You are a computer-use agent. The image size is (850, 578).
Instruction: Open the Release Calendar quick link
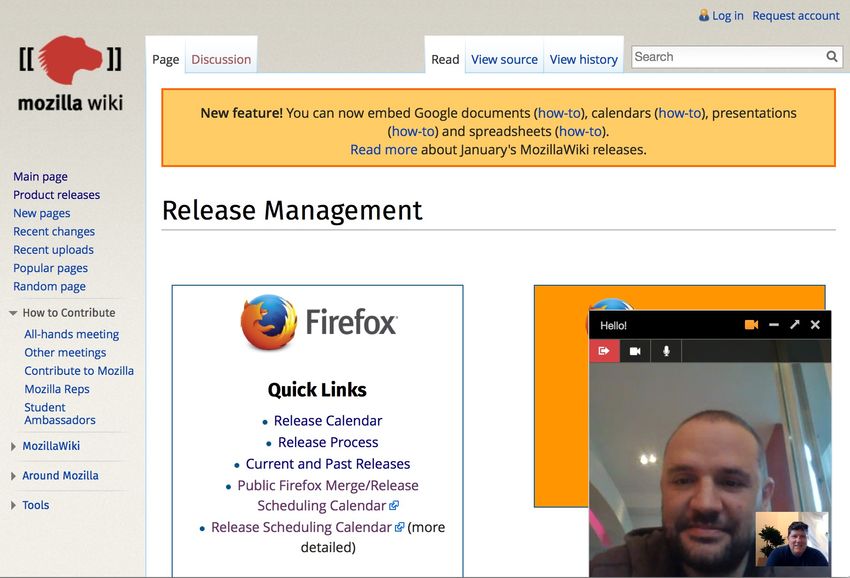click(328, 421)
